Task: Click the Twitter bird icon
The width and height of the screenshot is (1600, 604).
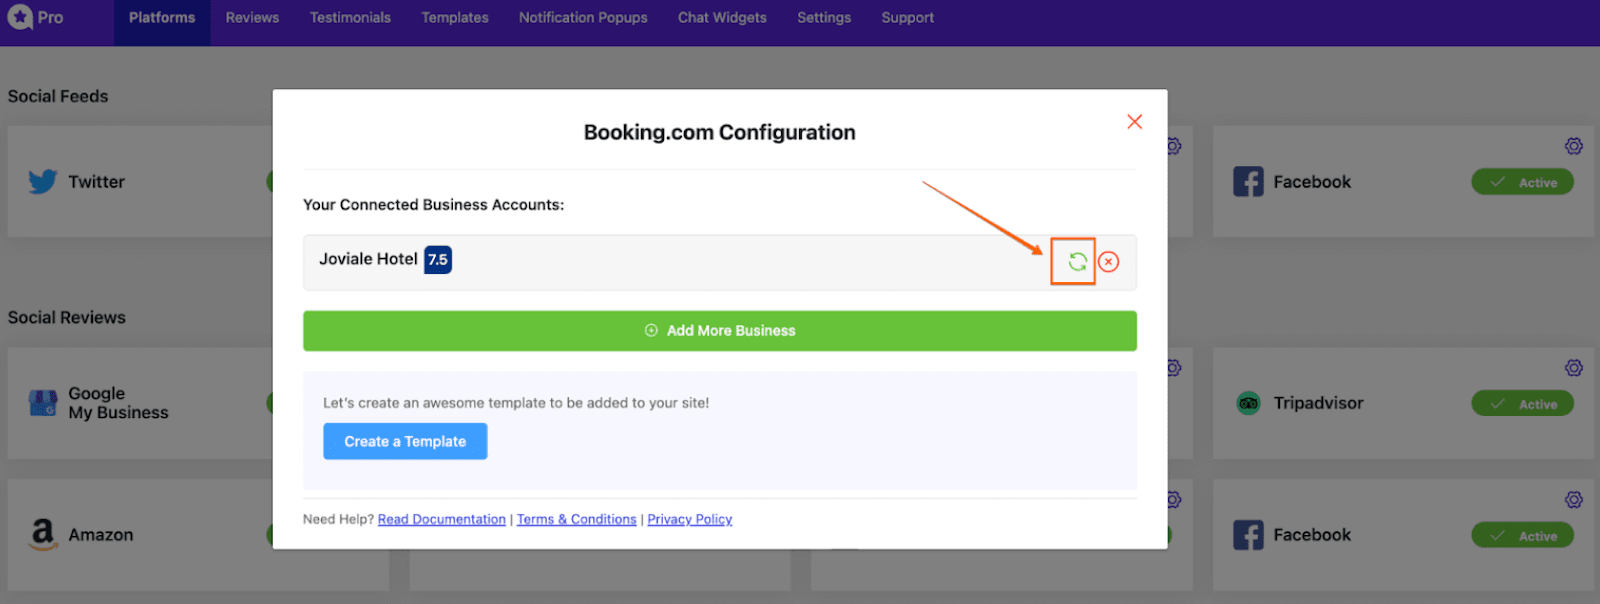Action: pyautogui.click(x=43, y=182)
